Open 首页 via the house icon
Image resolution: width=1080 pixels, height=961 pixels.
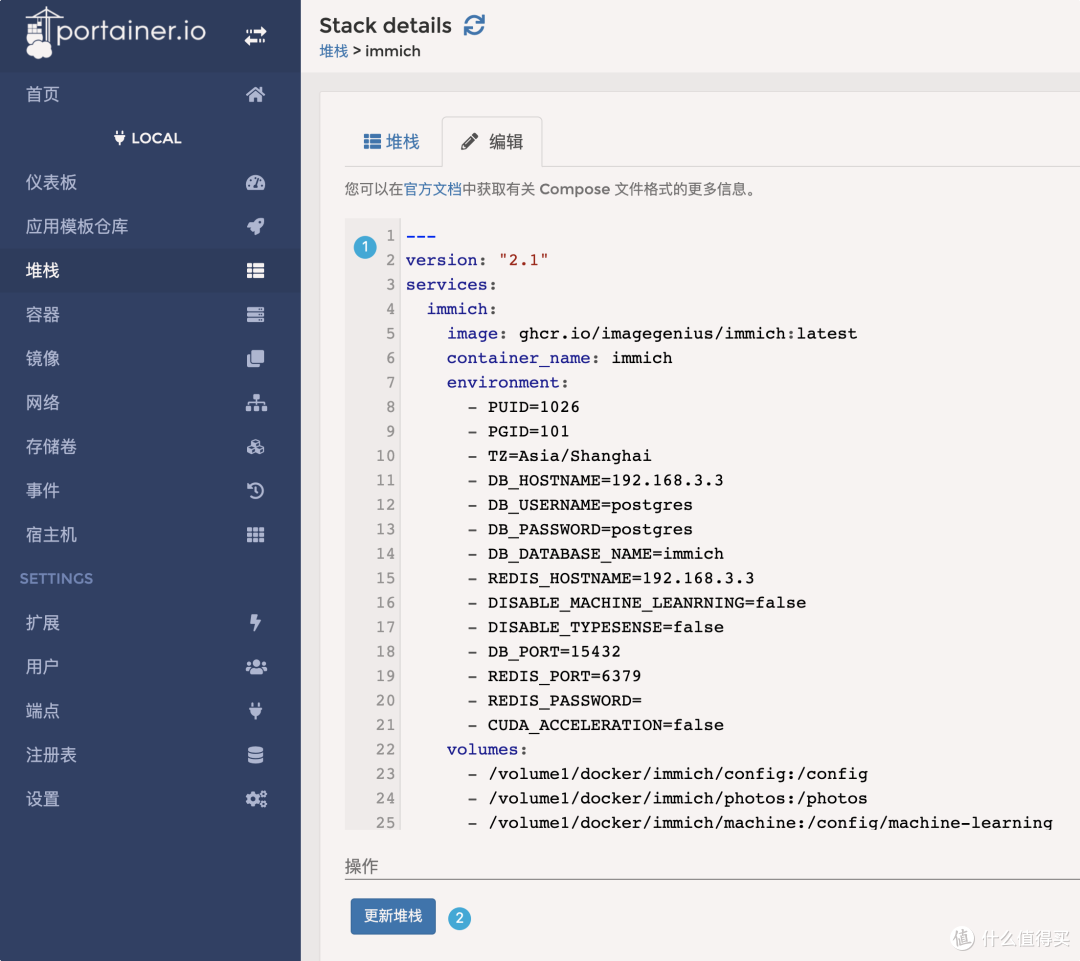tap(256, 95)
